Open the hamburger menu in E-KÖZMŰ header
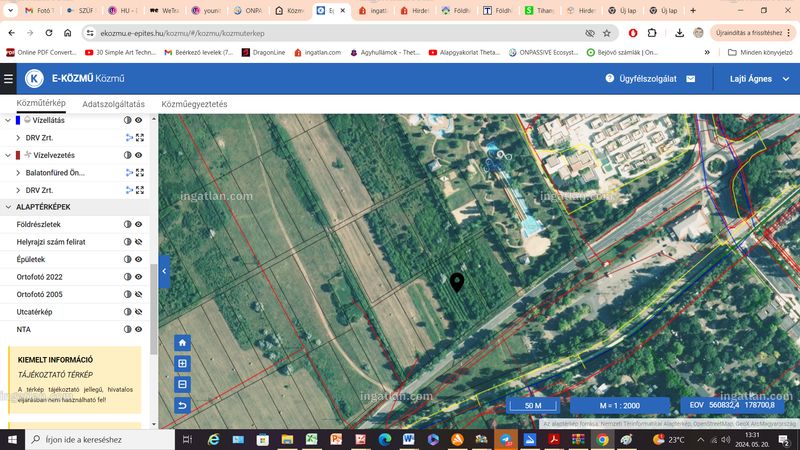Viewport: 800px width, 450px height. tap(8, 79)
